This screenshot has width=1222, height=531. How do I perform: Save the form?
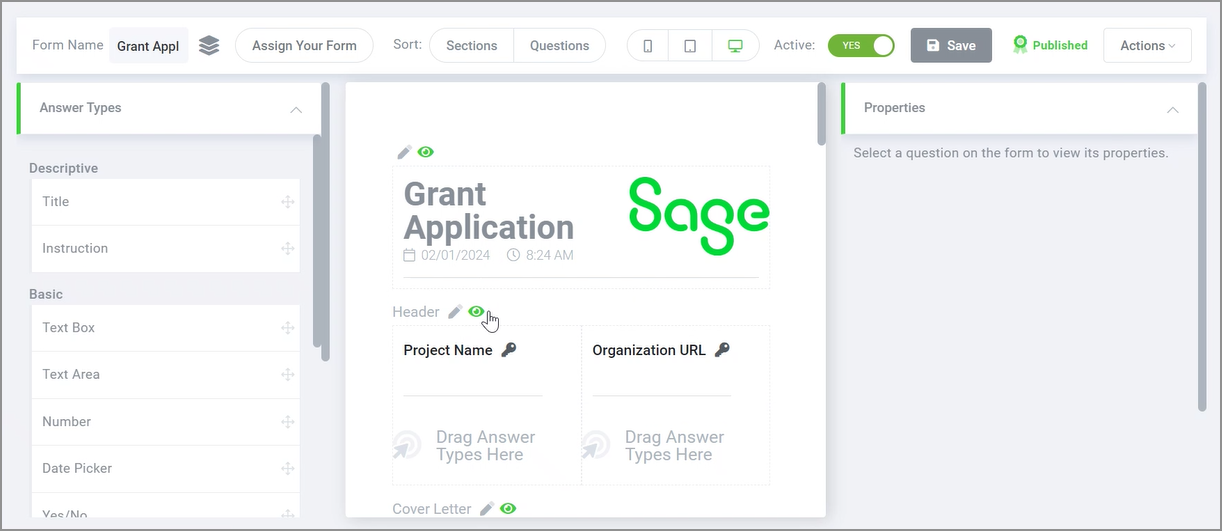951,46
